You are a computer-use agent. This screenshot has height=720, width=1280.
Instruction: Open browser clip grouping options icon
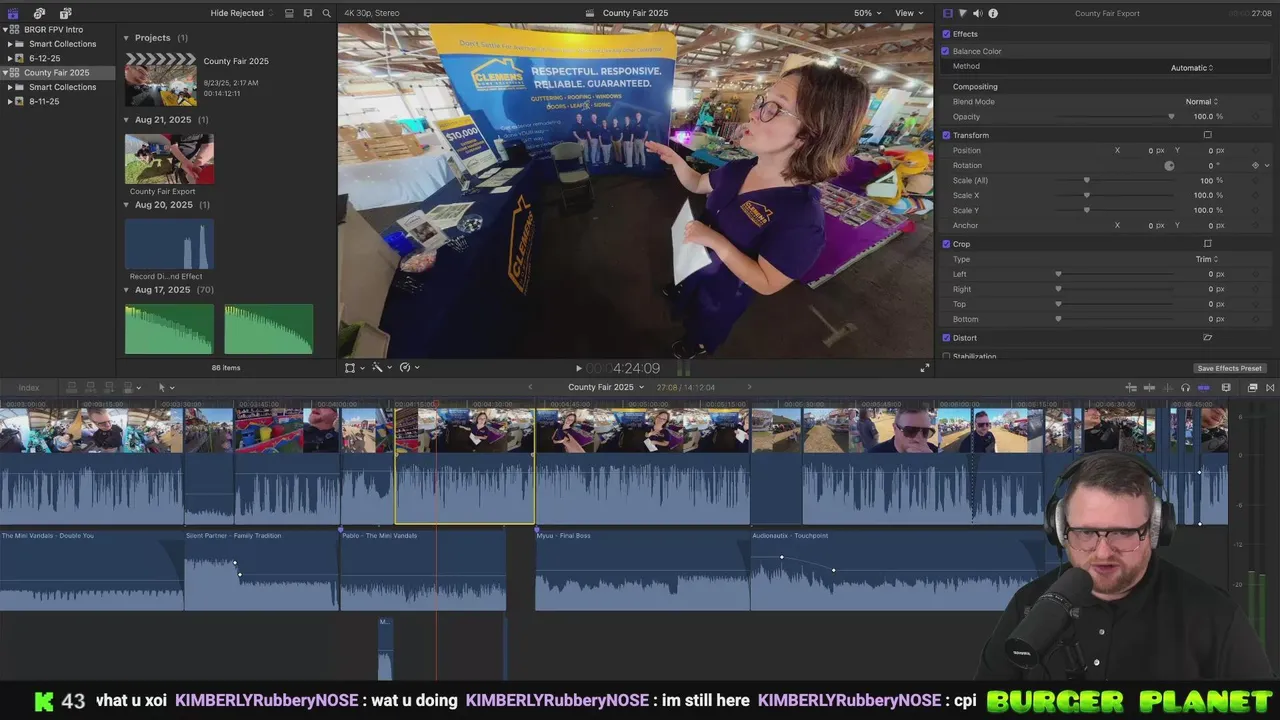point(307,13)
